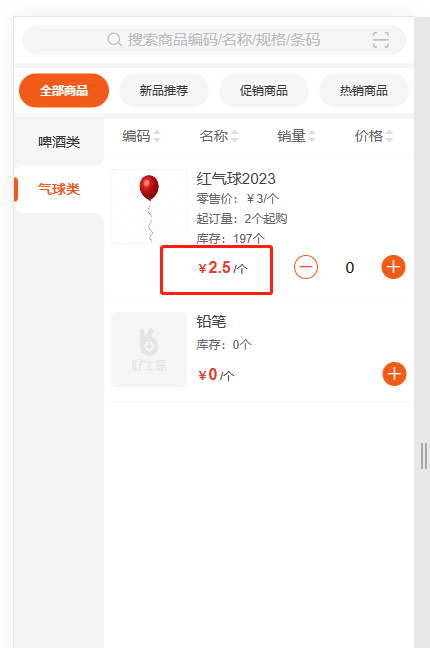Select the 全部商品 tab

[64, 91]
